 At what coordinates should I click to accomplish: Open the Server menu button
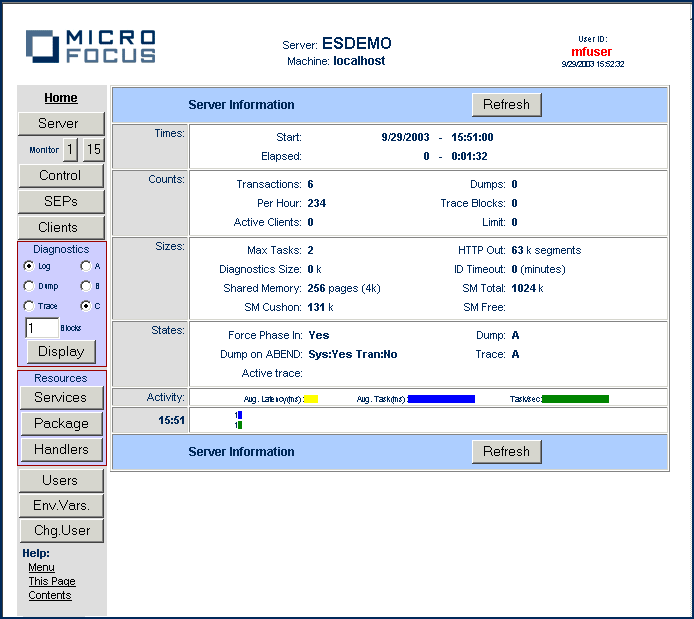[61, 123]
